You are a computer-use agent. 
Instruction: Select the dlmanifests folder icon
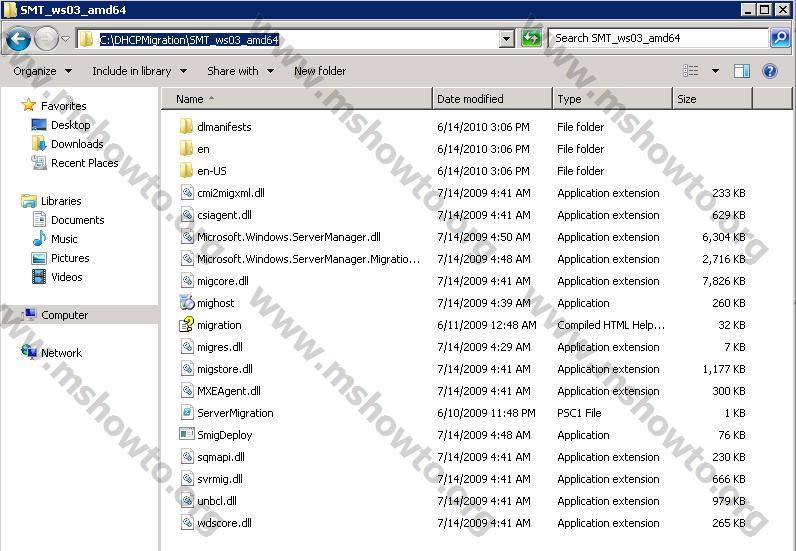186,126
